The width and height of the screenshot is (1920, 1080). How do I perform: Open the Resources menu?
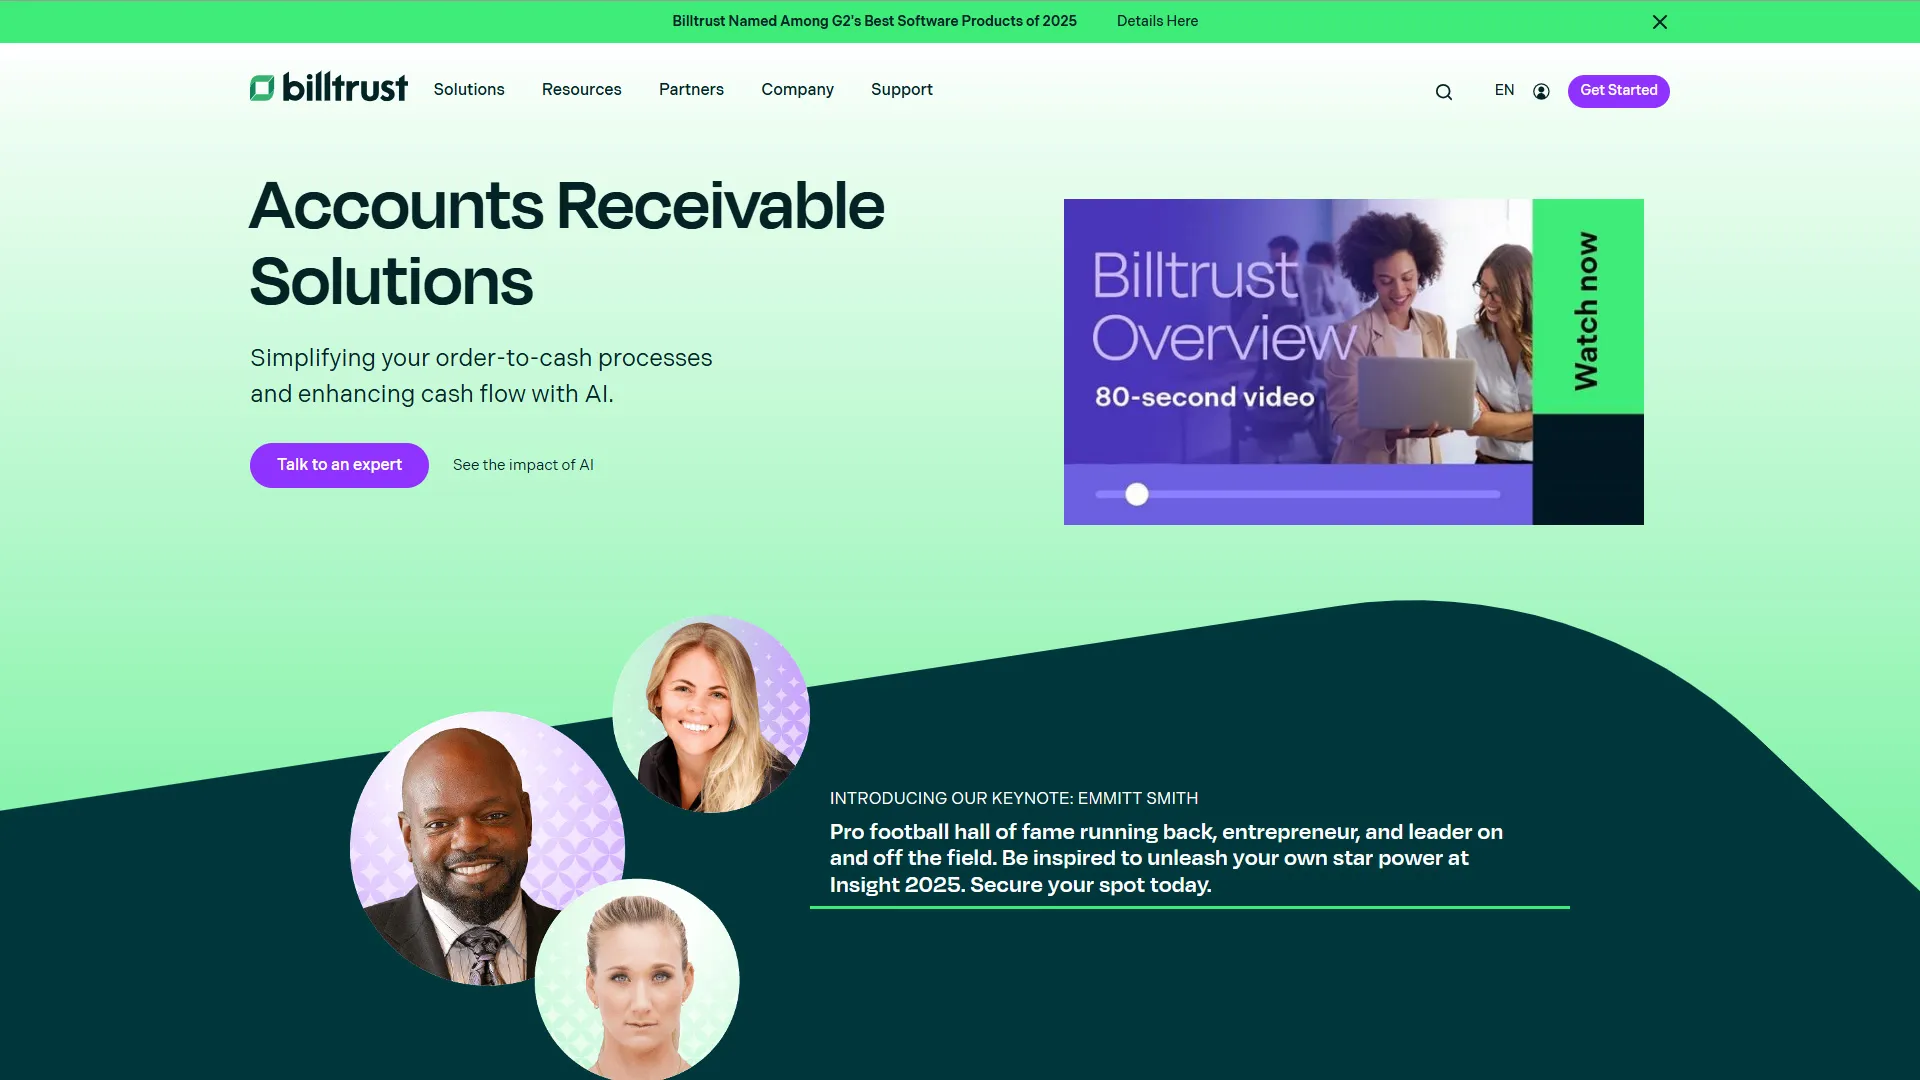(x=582, y=90)
